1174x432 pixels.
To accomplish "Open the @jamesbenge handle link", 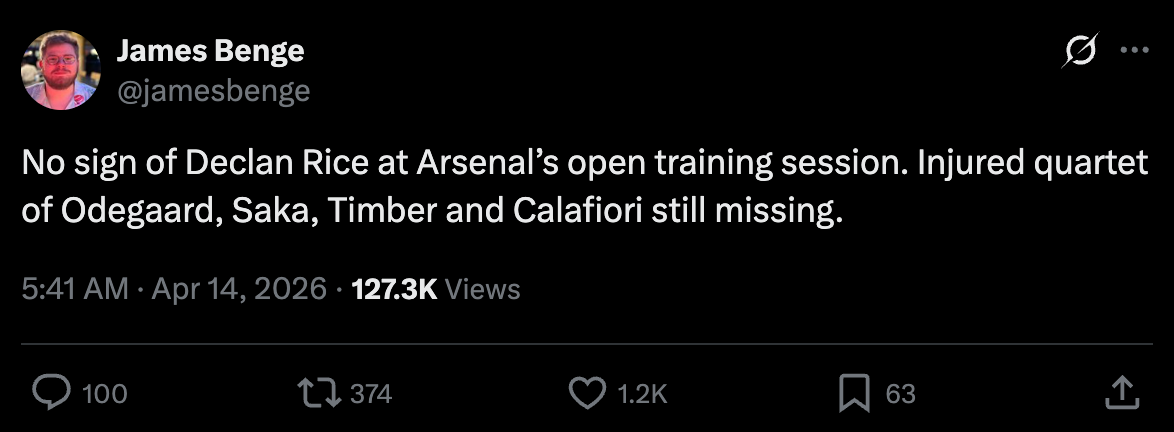I will point(214,91).
